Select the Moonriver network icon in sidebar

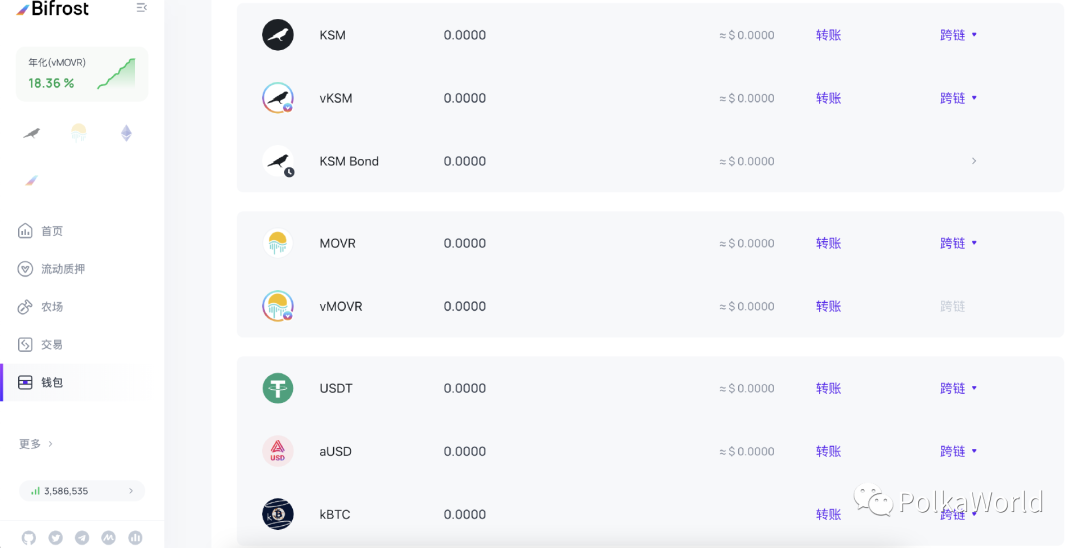click(x=79, y=133)
